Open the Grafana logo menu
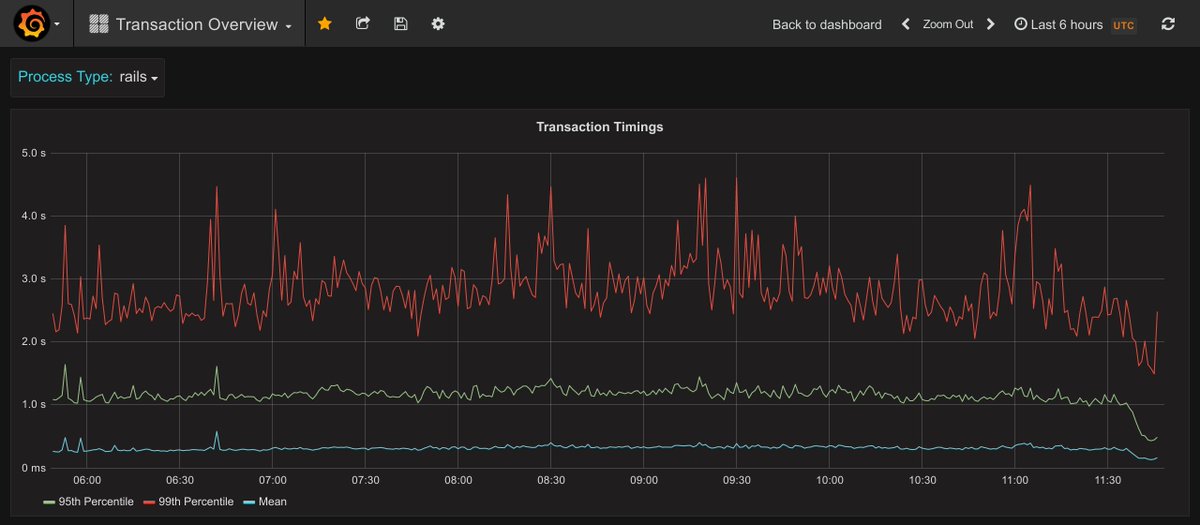This screenshot has height=525, width=1200. [x=31, y=23]
